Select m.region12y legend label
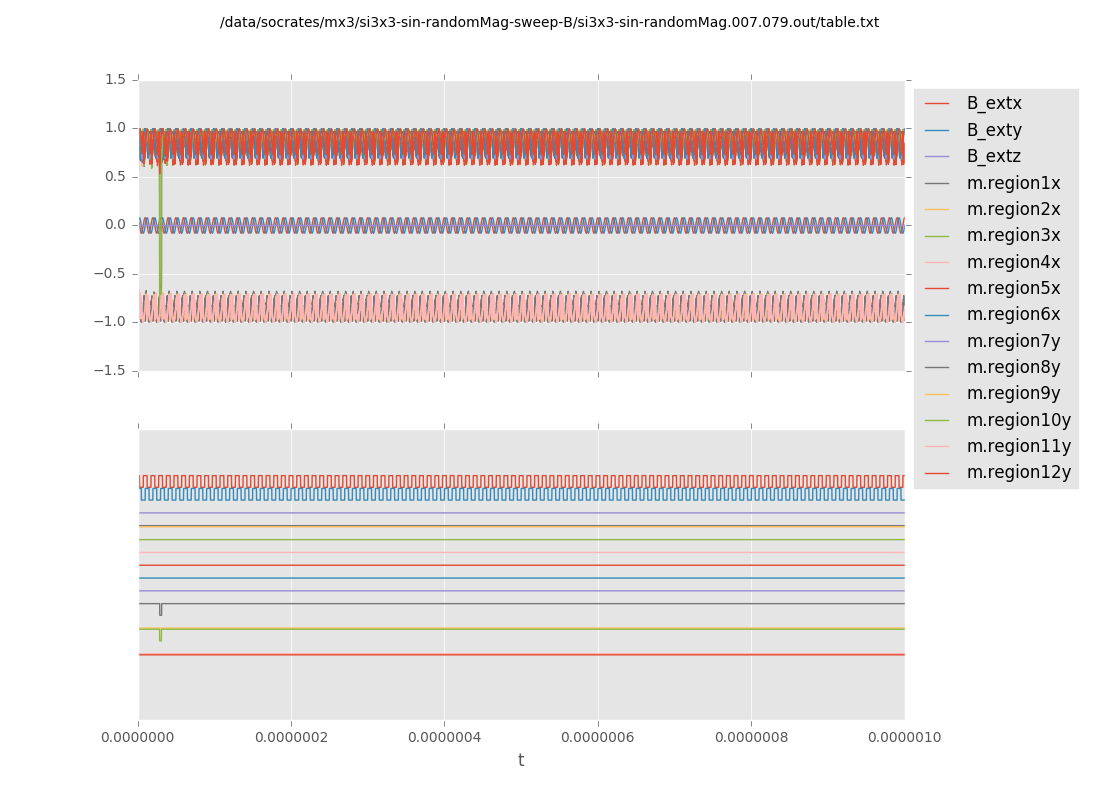Viewport: 1100px width, 800px height. 1018,472
